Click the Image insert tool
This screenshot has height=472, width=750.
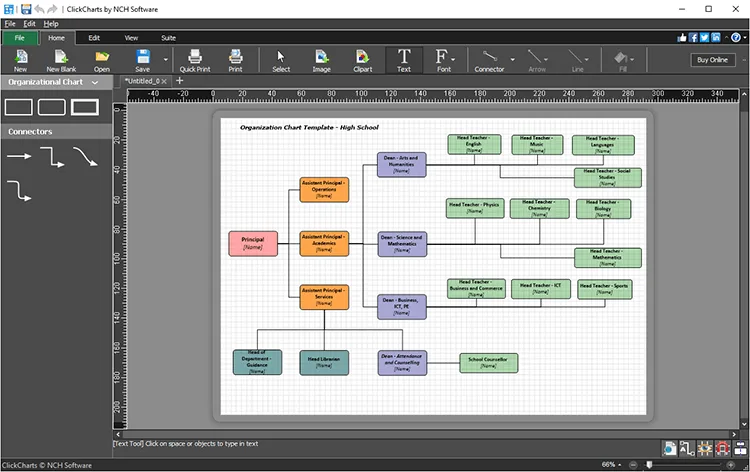321,60
